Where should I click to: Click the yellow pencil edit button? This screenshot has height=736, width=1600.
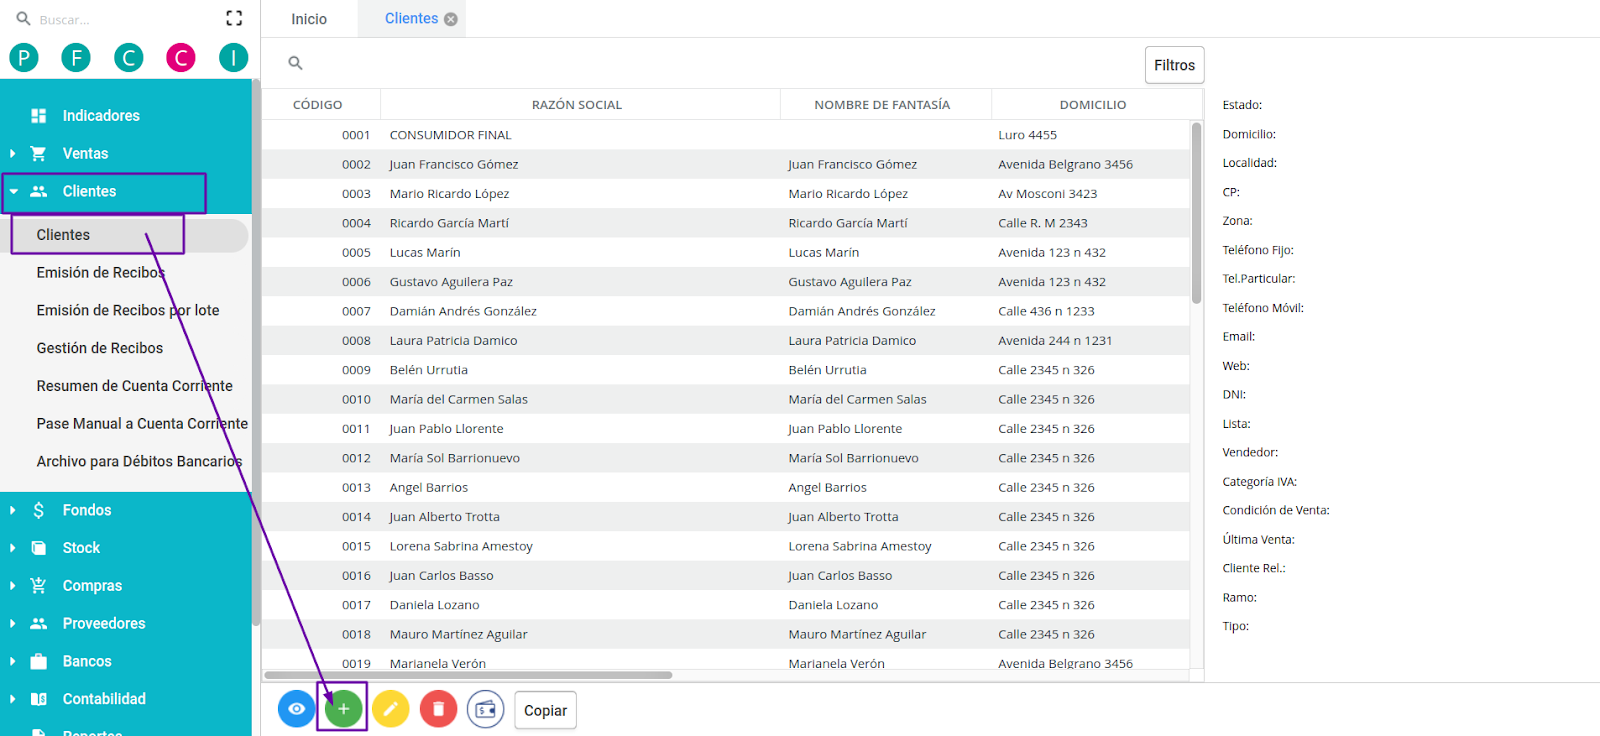point(391,709)
